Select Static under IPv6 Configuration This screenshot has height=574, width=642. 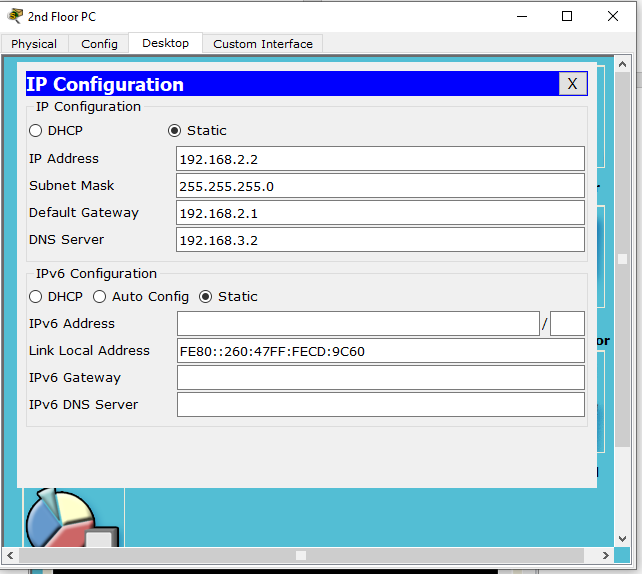pyautogui.click(x=206, y=296)
